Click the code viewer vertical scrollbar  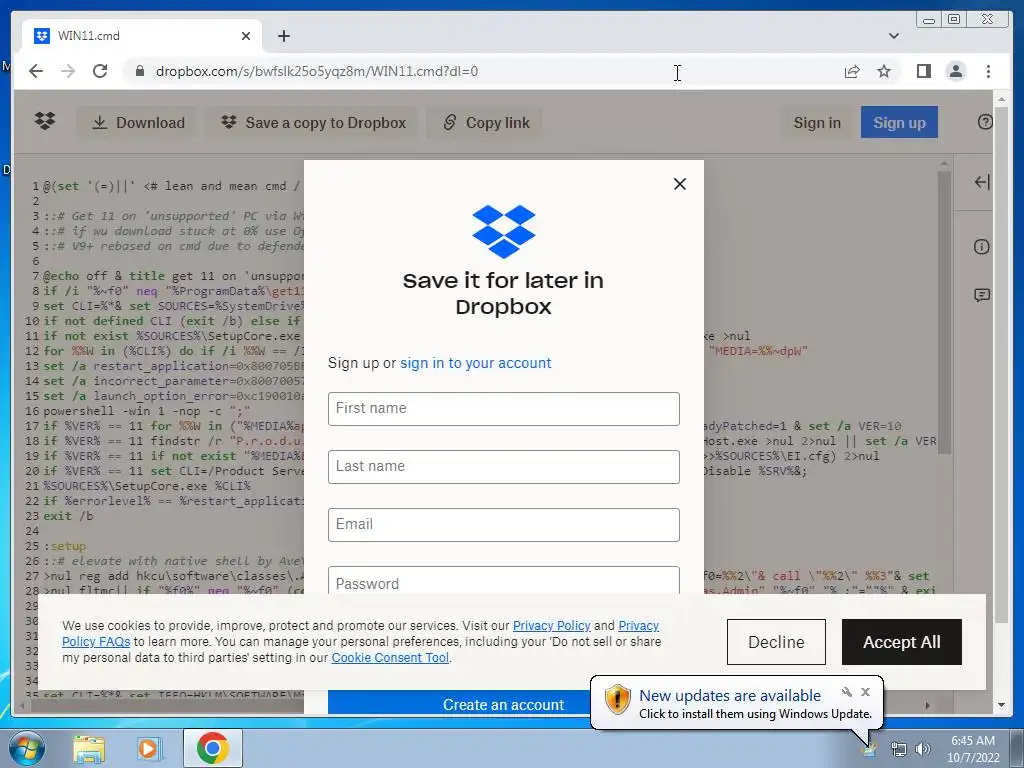[944, 313]
